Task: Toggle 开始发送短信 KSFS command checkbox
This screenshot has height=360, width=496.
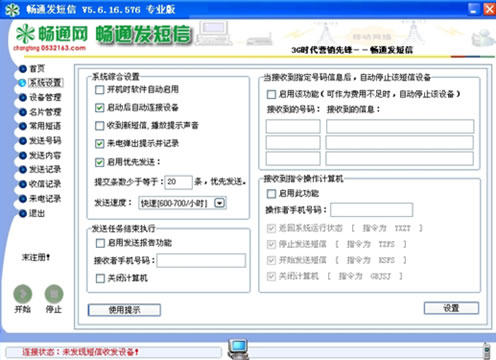Action: point(271,260)
